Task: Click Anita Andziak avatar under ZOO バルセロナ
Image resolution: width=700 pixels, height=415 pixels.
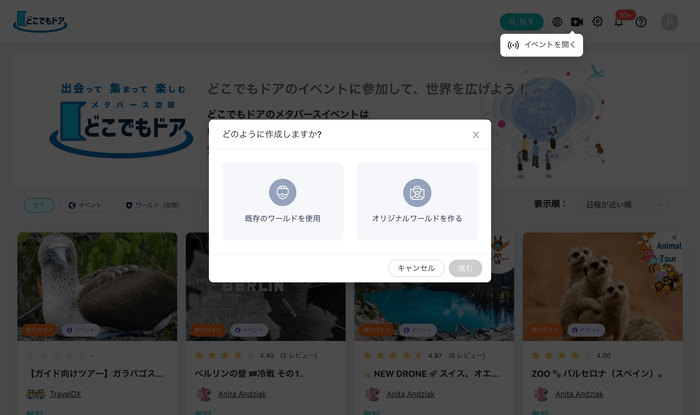Action: coord(541,394)
